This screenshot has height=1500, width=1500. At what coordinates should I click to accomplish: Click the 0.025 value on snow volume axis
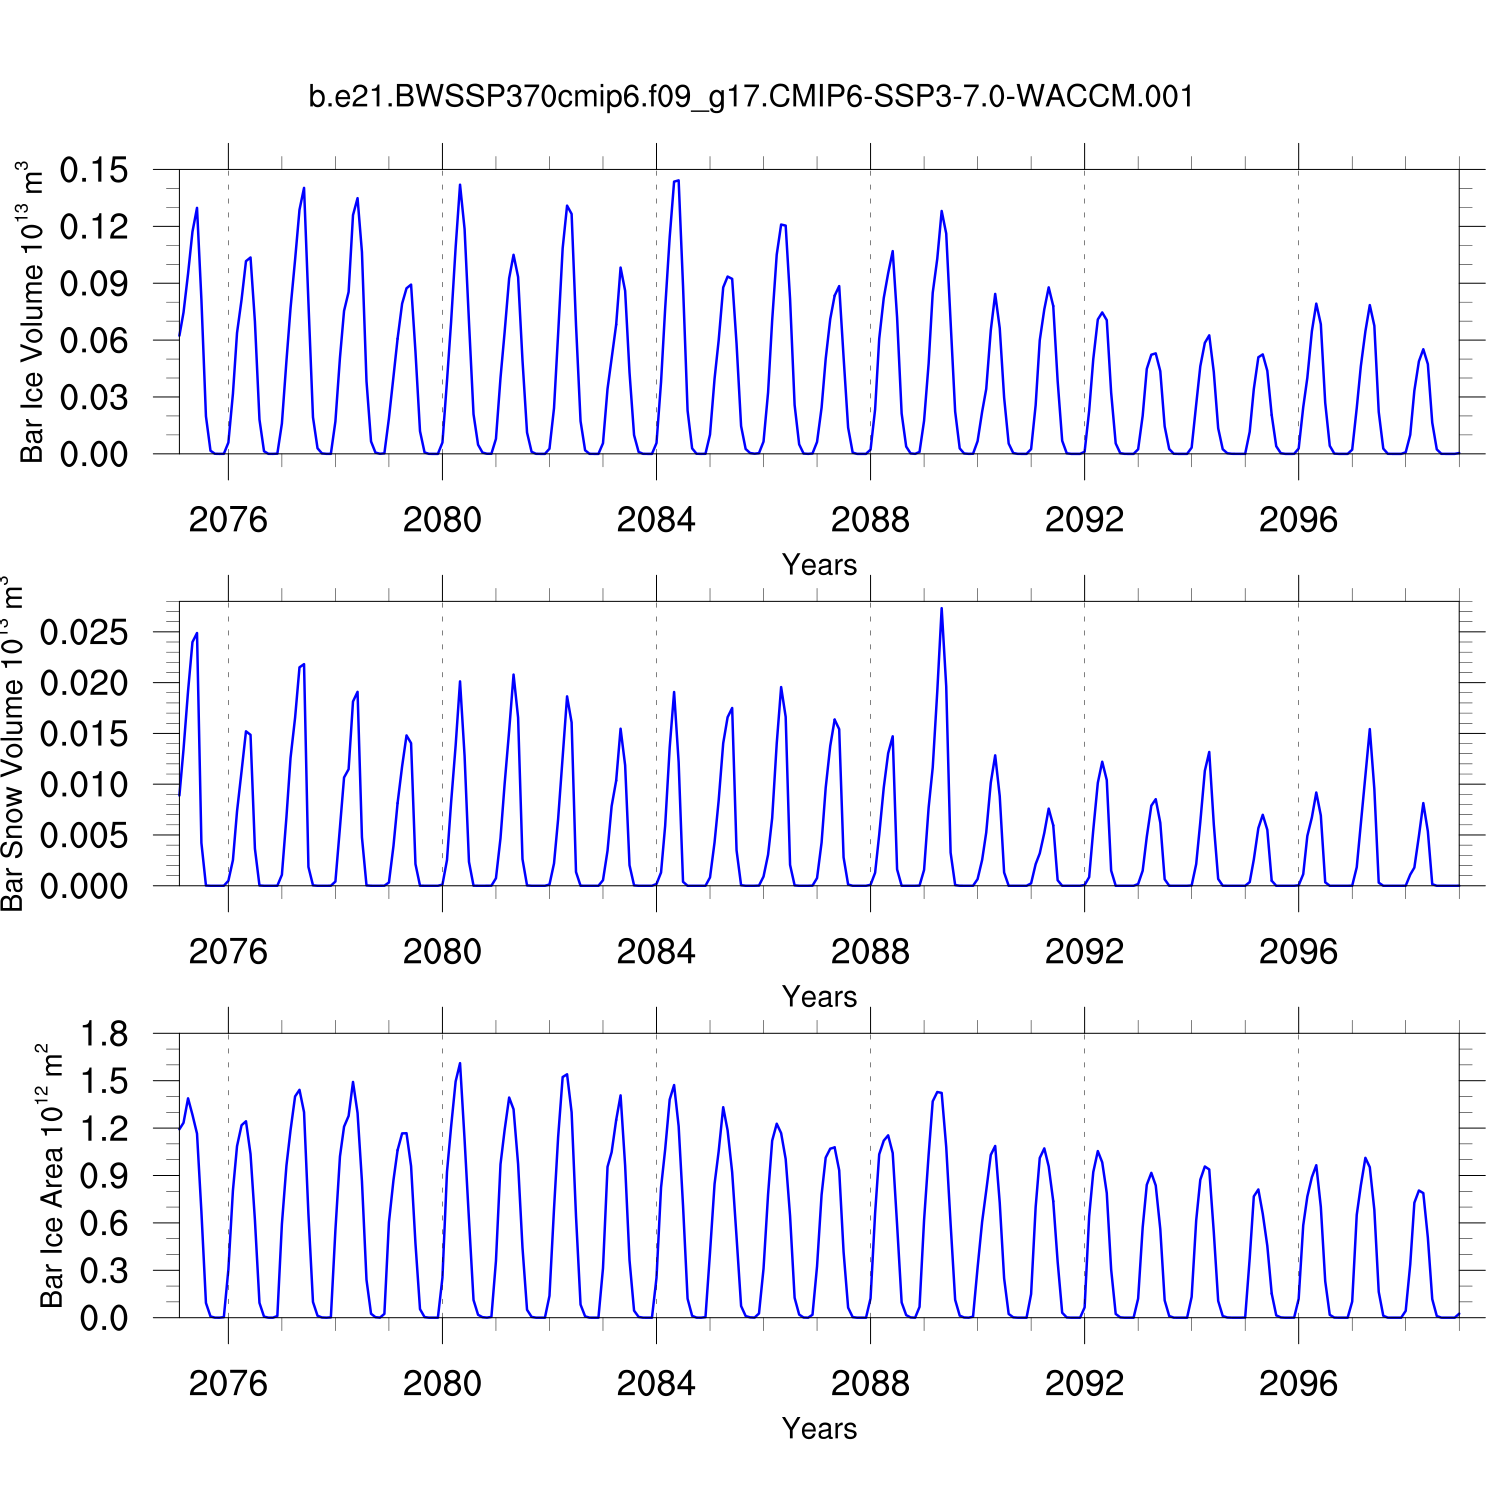click(x=84, y=633)
